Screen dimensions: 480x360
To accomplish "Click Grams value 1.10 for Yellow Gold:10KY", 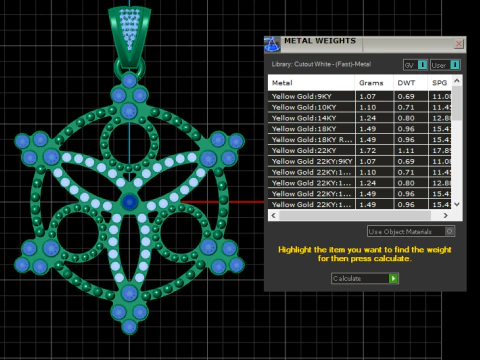I will pyautogui.click(x=368, y=107).
